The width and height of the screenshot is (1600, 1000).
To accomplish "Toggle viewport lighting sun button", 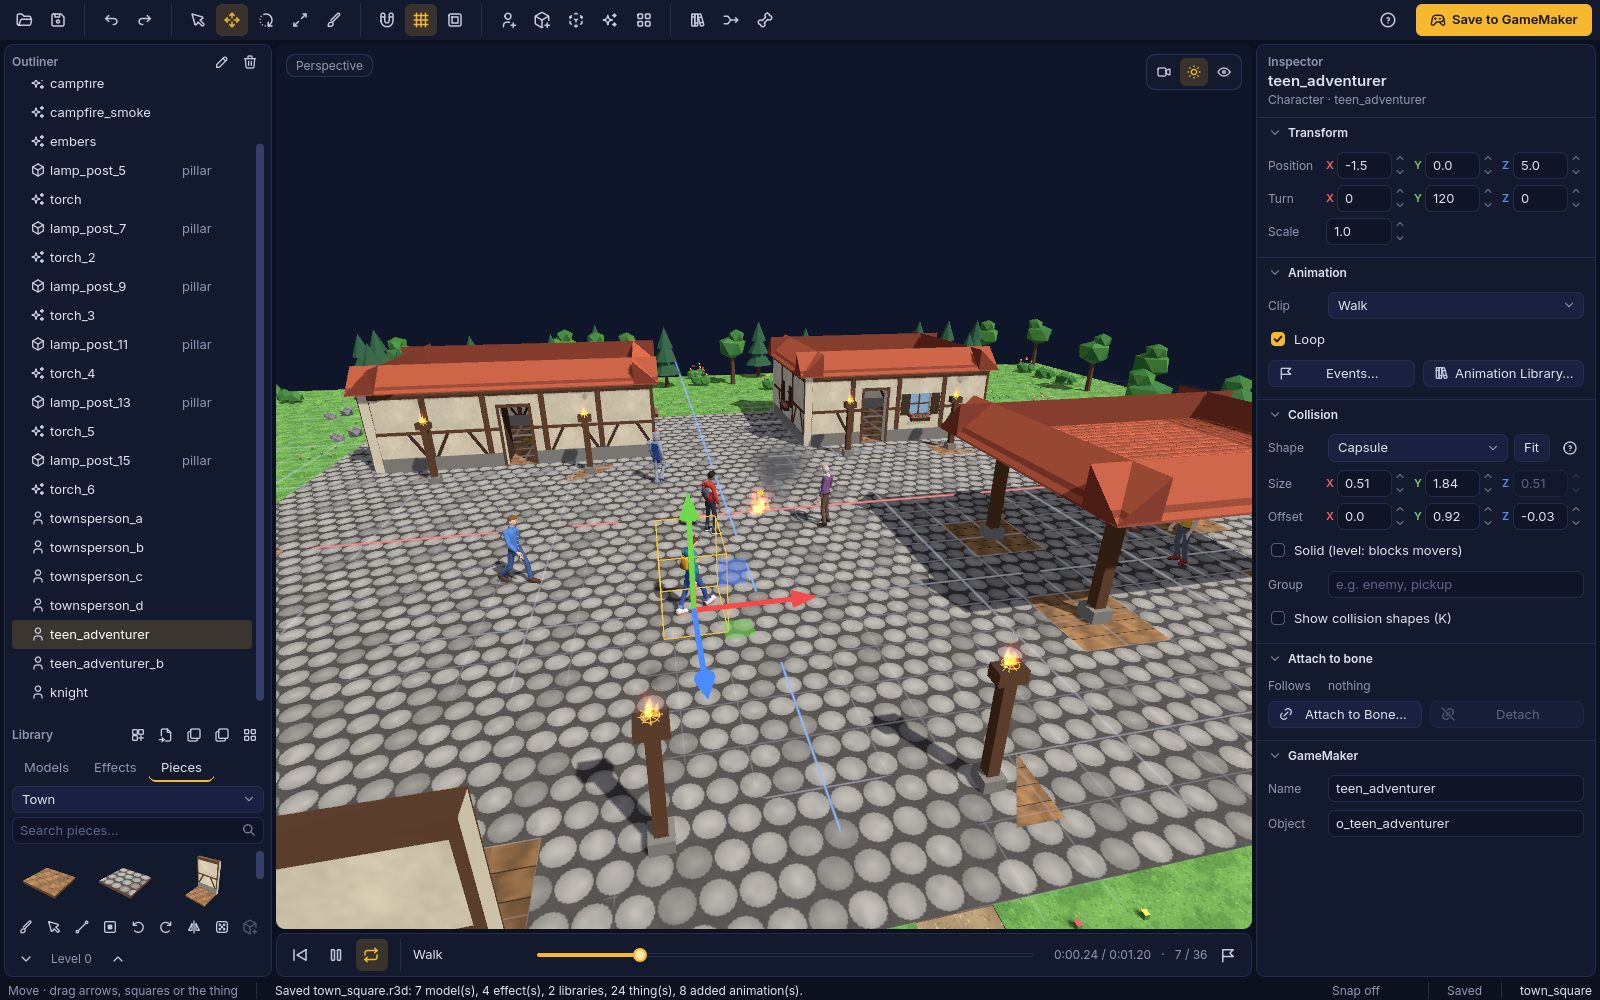I will 1194,72.
